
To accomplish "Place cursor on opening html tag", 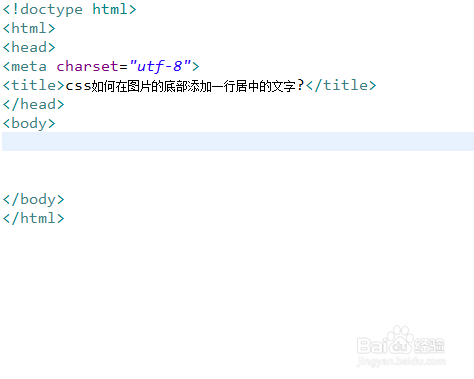I will coord(29,28).
